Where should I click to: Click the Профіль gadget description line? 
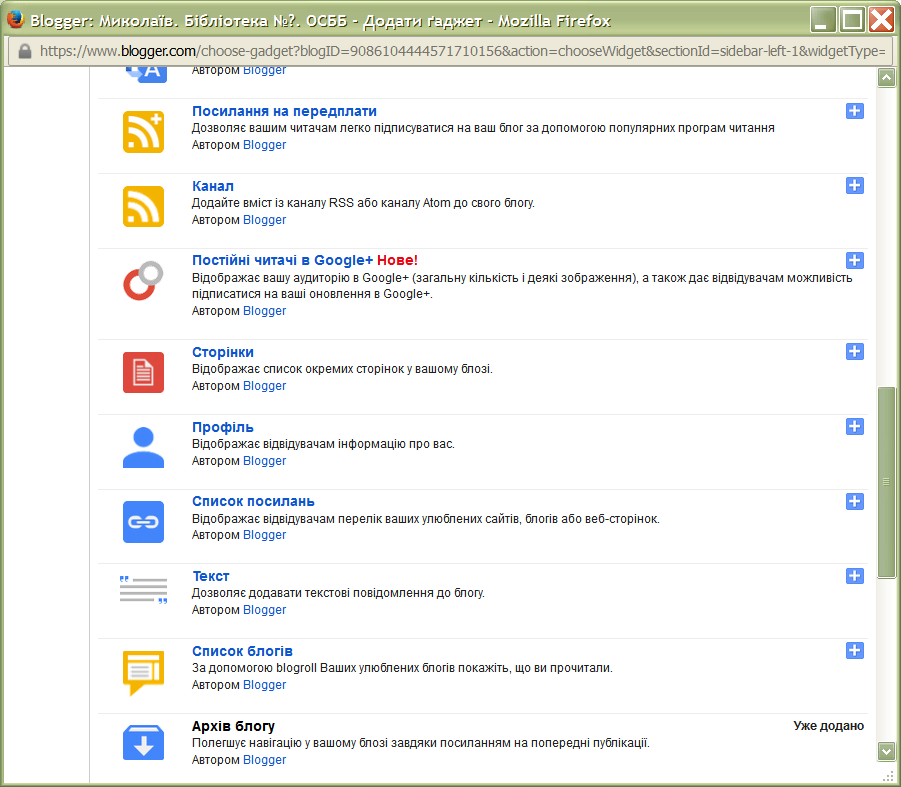click(x=323, y=444)
